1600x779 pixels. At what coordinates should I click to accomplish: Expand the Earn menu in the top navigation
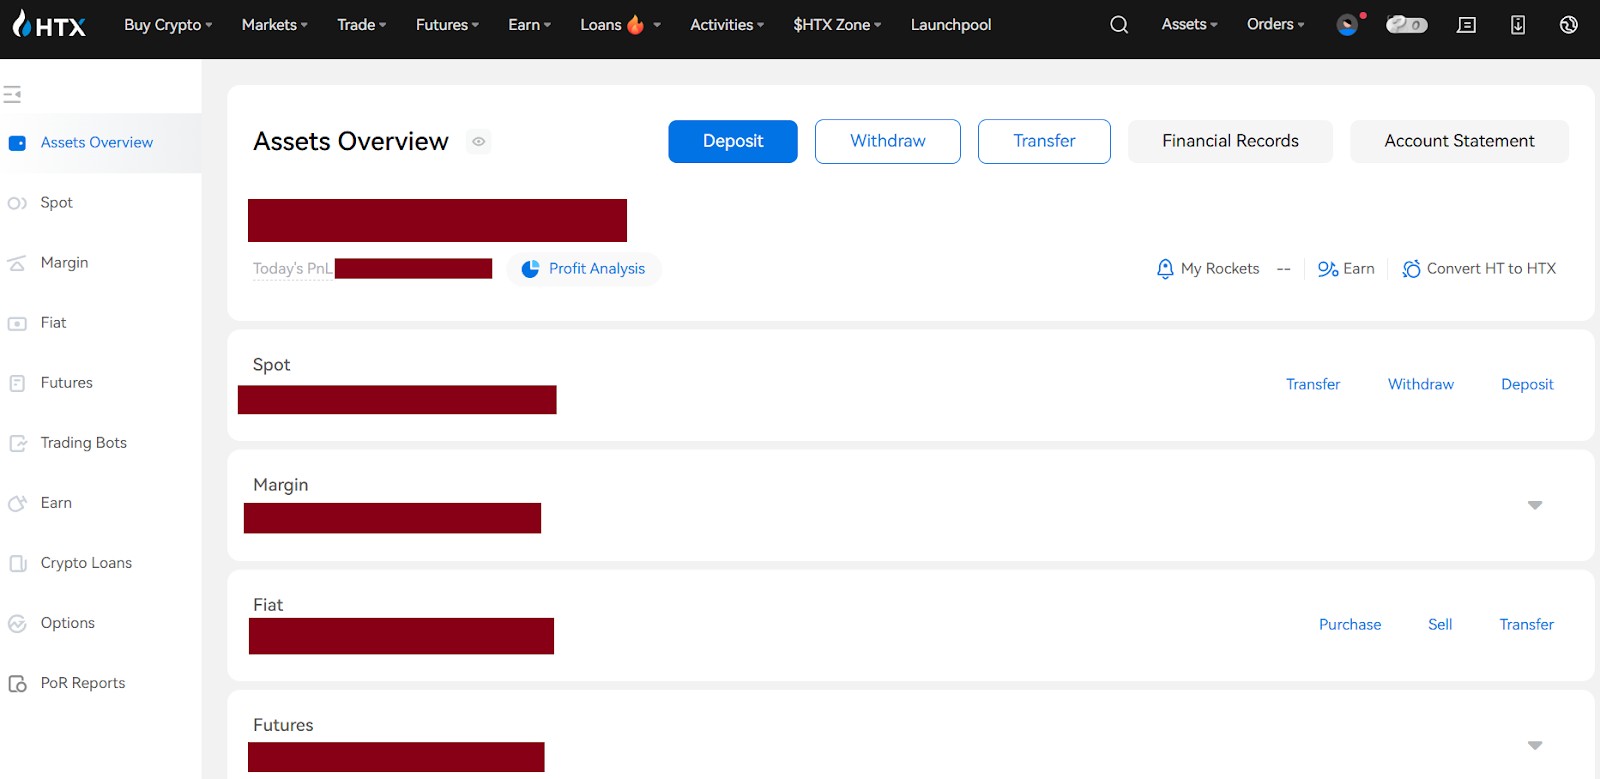pos(530,25)
